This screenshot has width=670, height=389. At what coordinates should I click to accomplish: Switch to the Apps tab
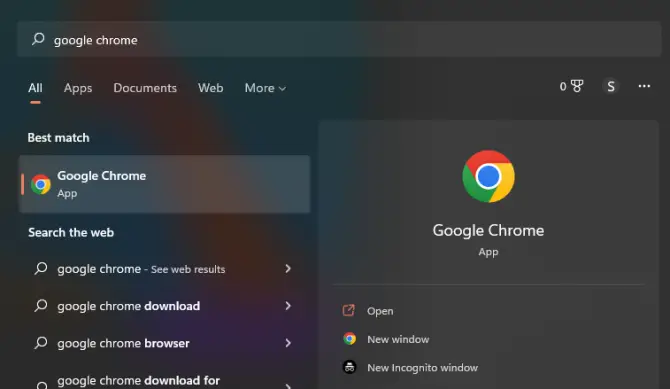click(78, 88)
